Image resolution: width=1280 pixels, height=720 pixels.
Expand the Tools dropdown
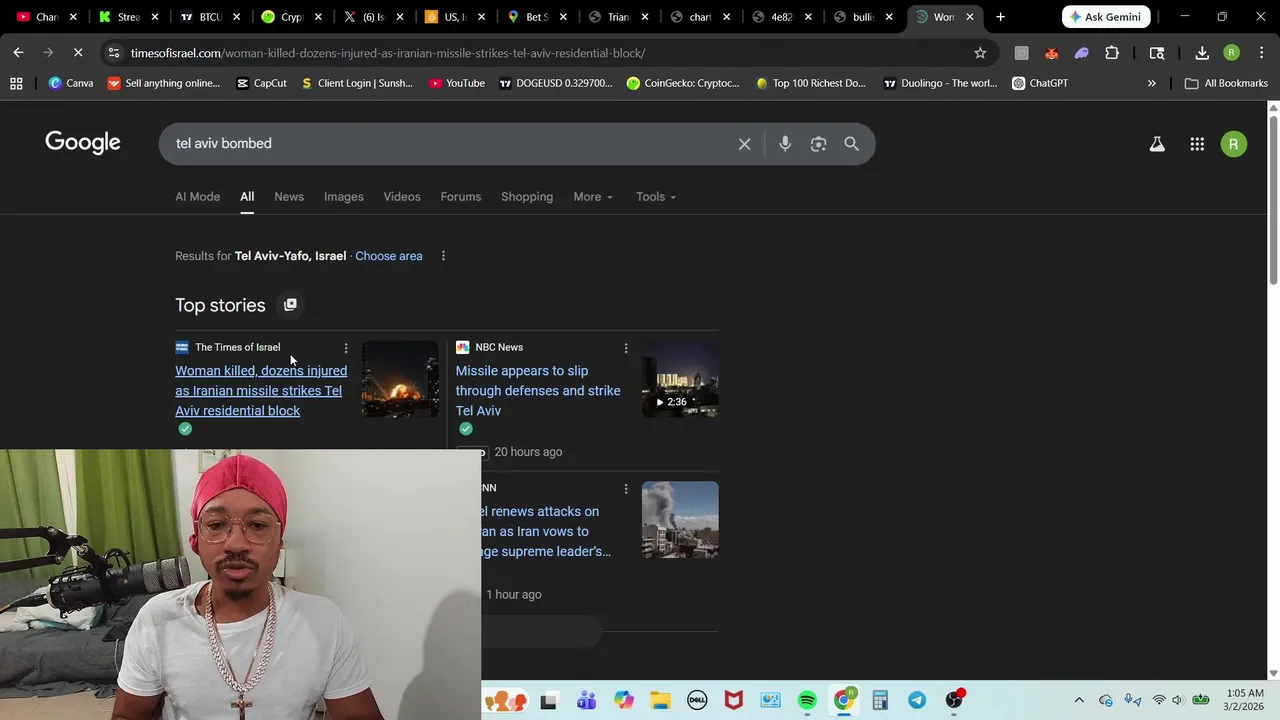click(x=656, y=197)
